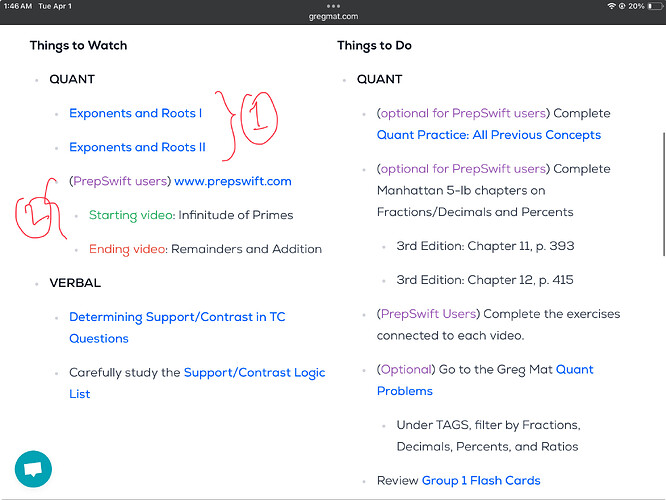Image resolution: width=666 pixels, height=500 pixels.
Task: Tap the orientation lock status icon
Action: [x=622, y=6]
